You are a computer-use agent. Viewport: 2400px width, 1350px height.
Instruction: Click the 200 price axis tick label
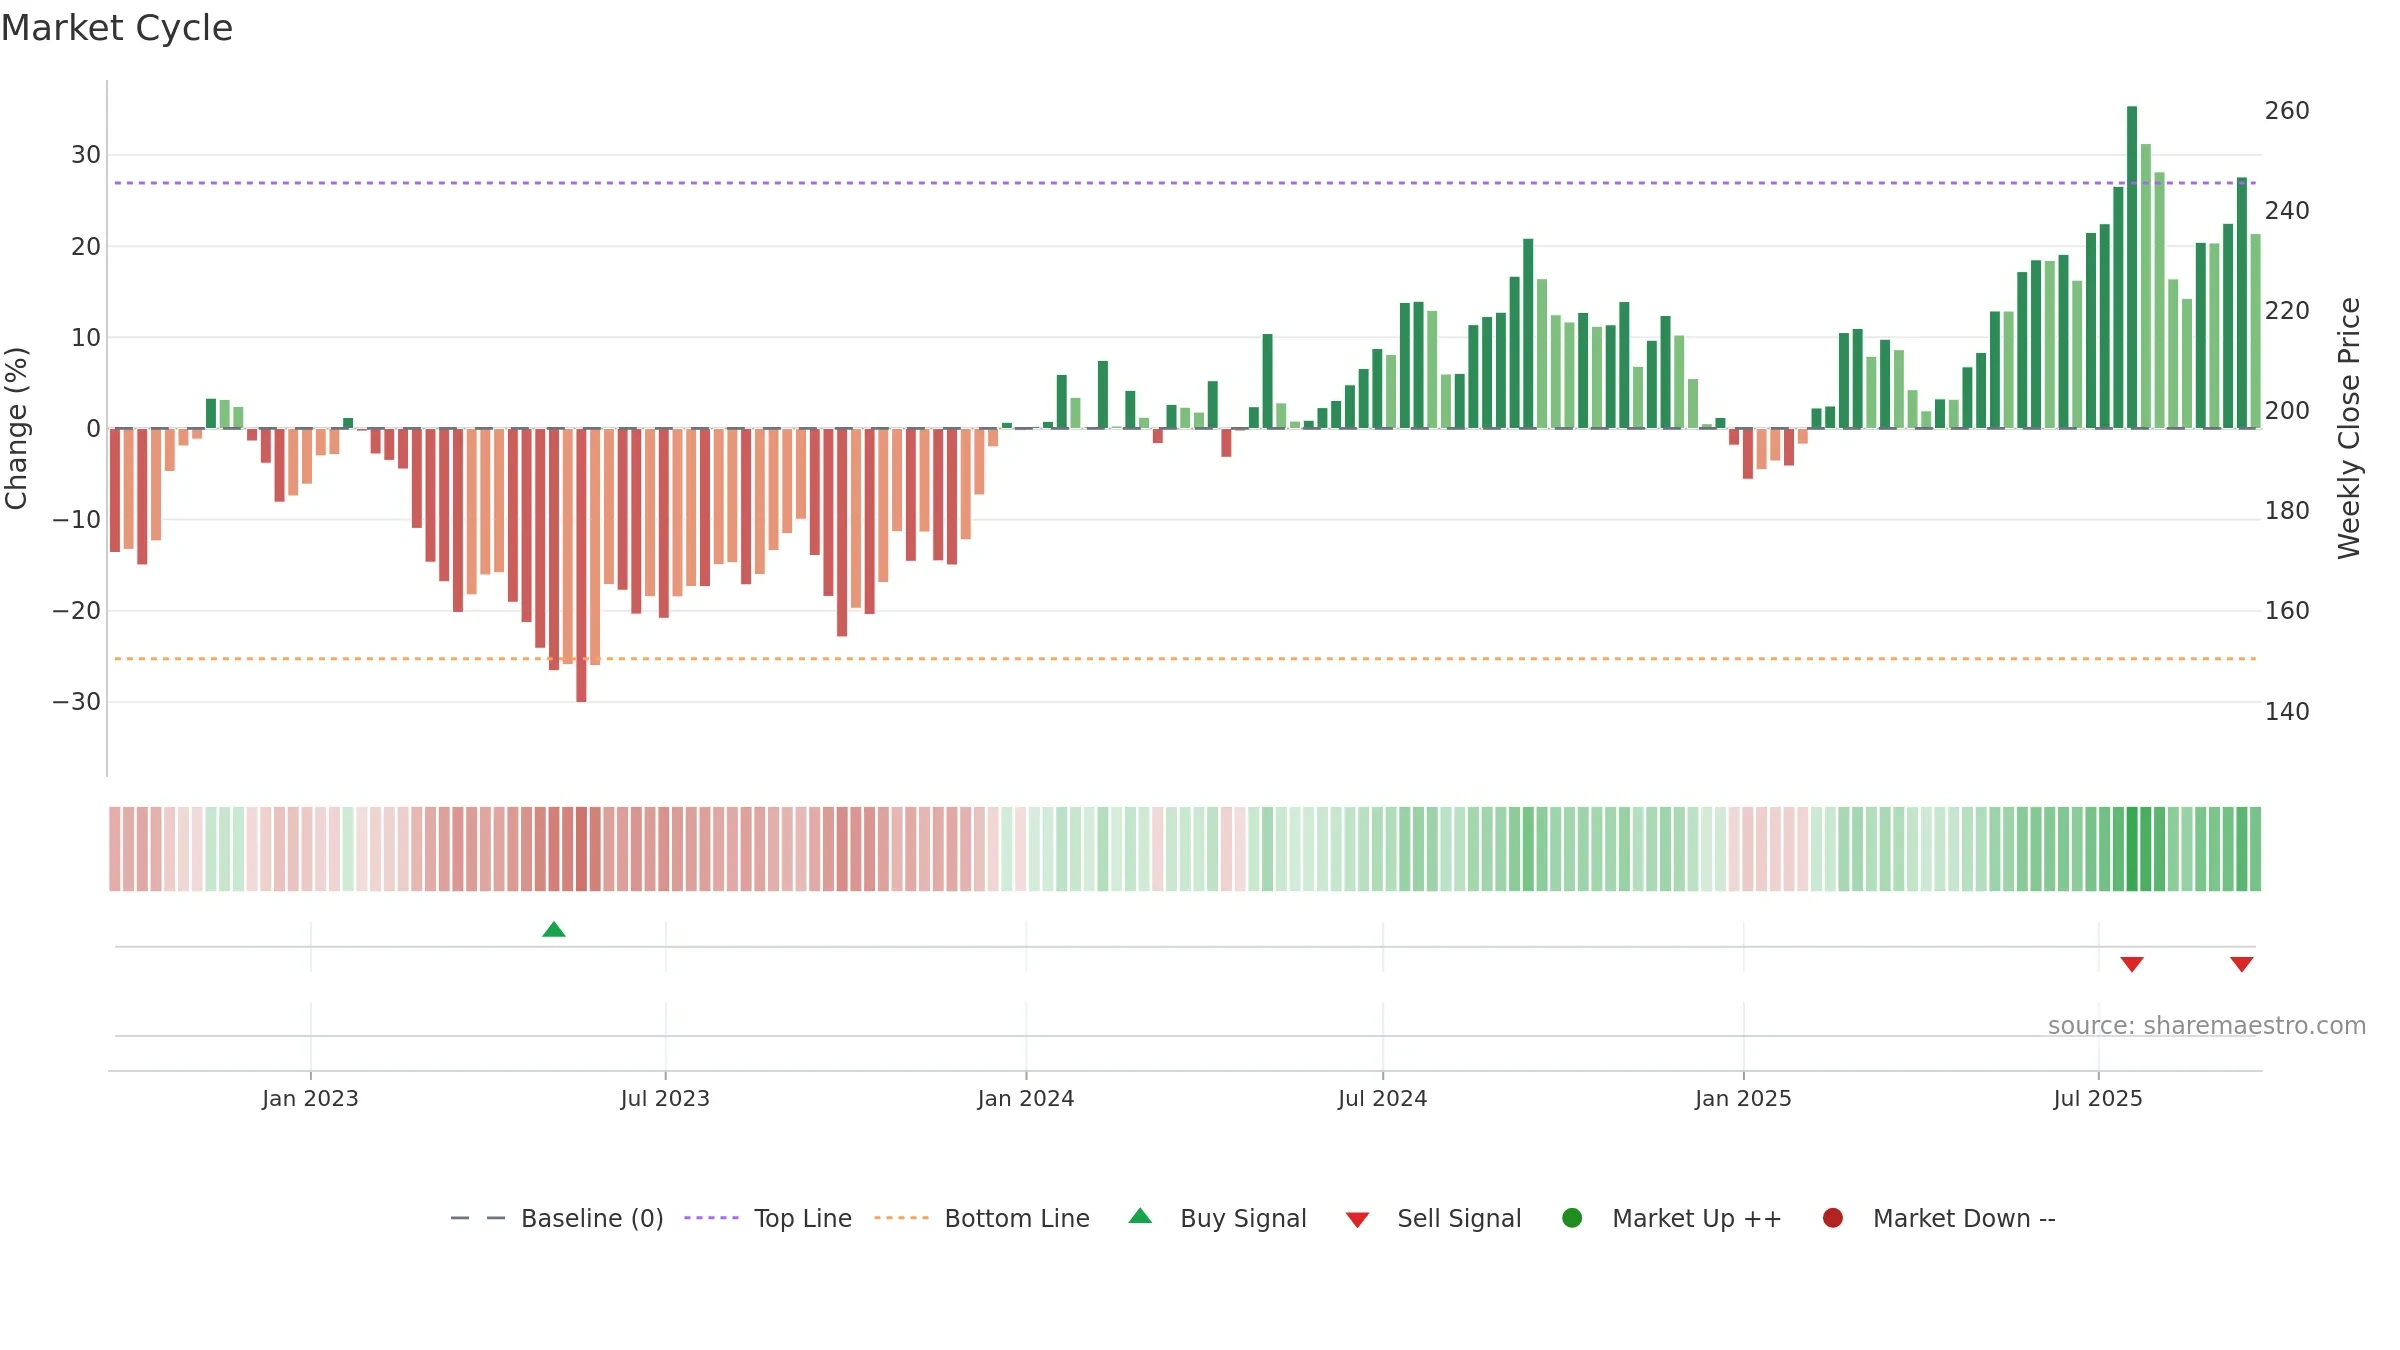coord(2287,410)
